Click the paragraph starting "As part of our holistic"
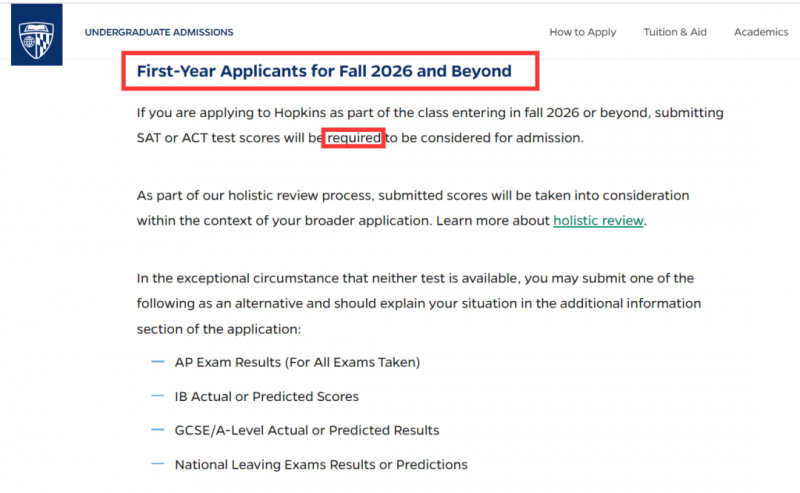This screenshot has height=493, width=800. pos(413,208)
